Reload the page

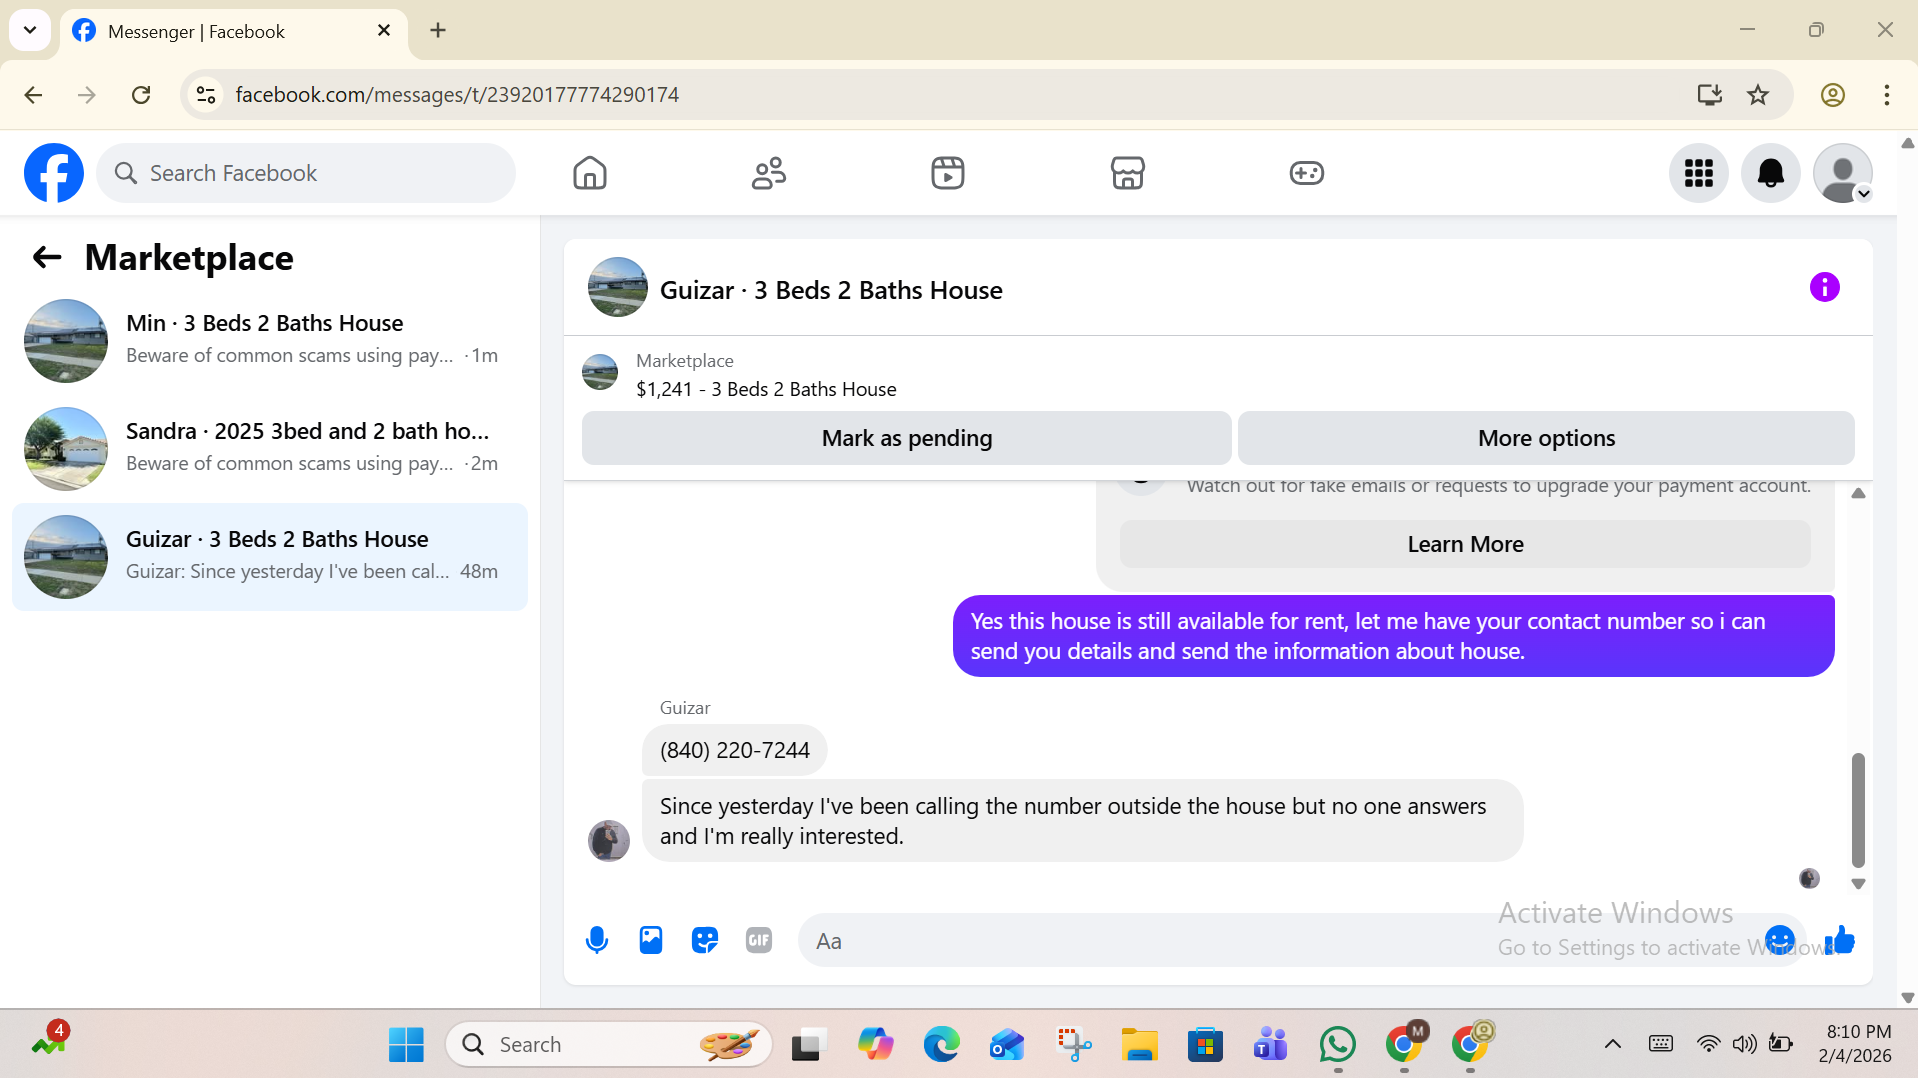(x=141, y=95)
